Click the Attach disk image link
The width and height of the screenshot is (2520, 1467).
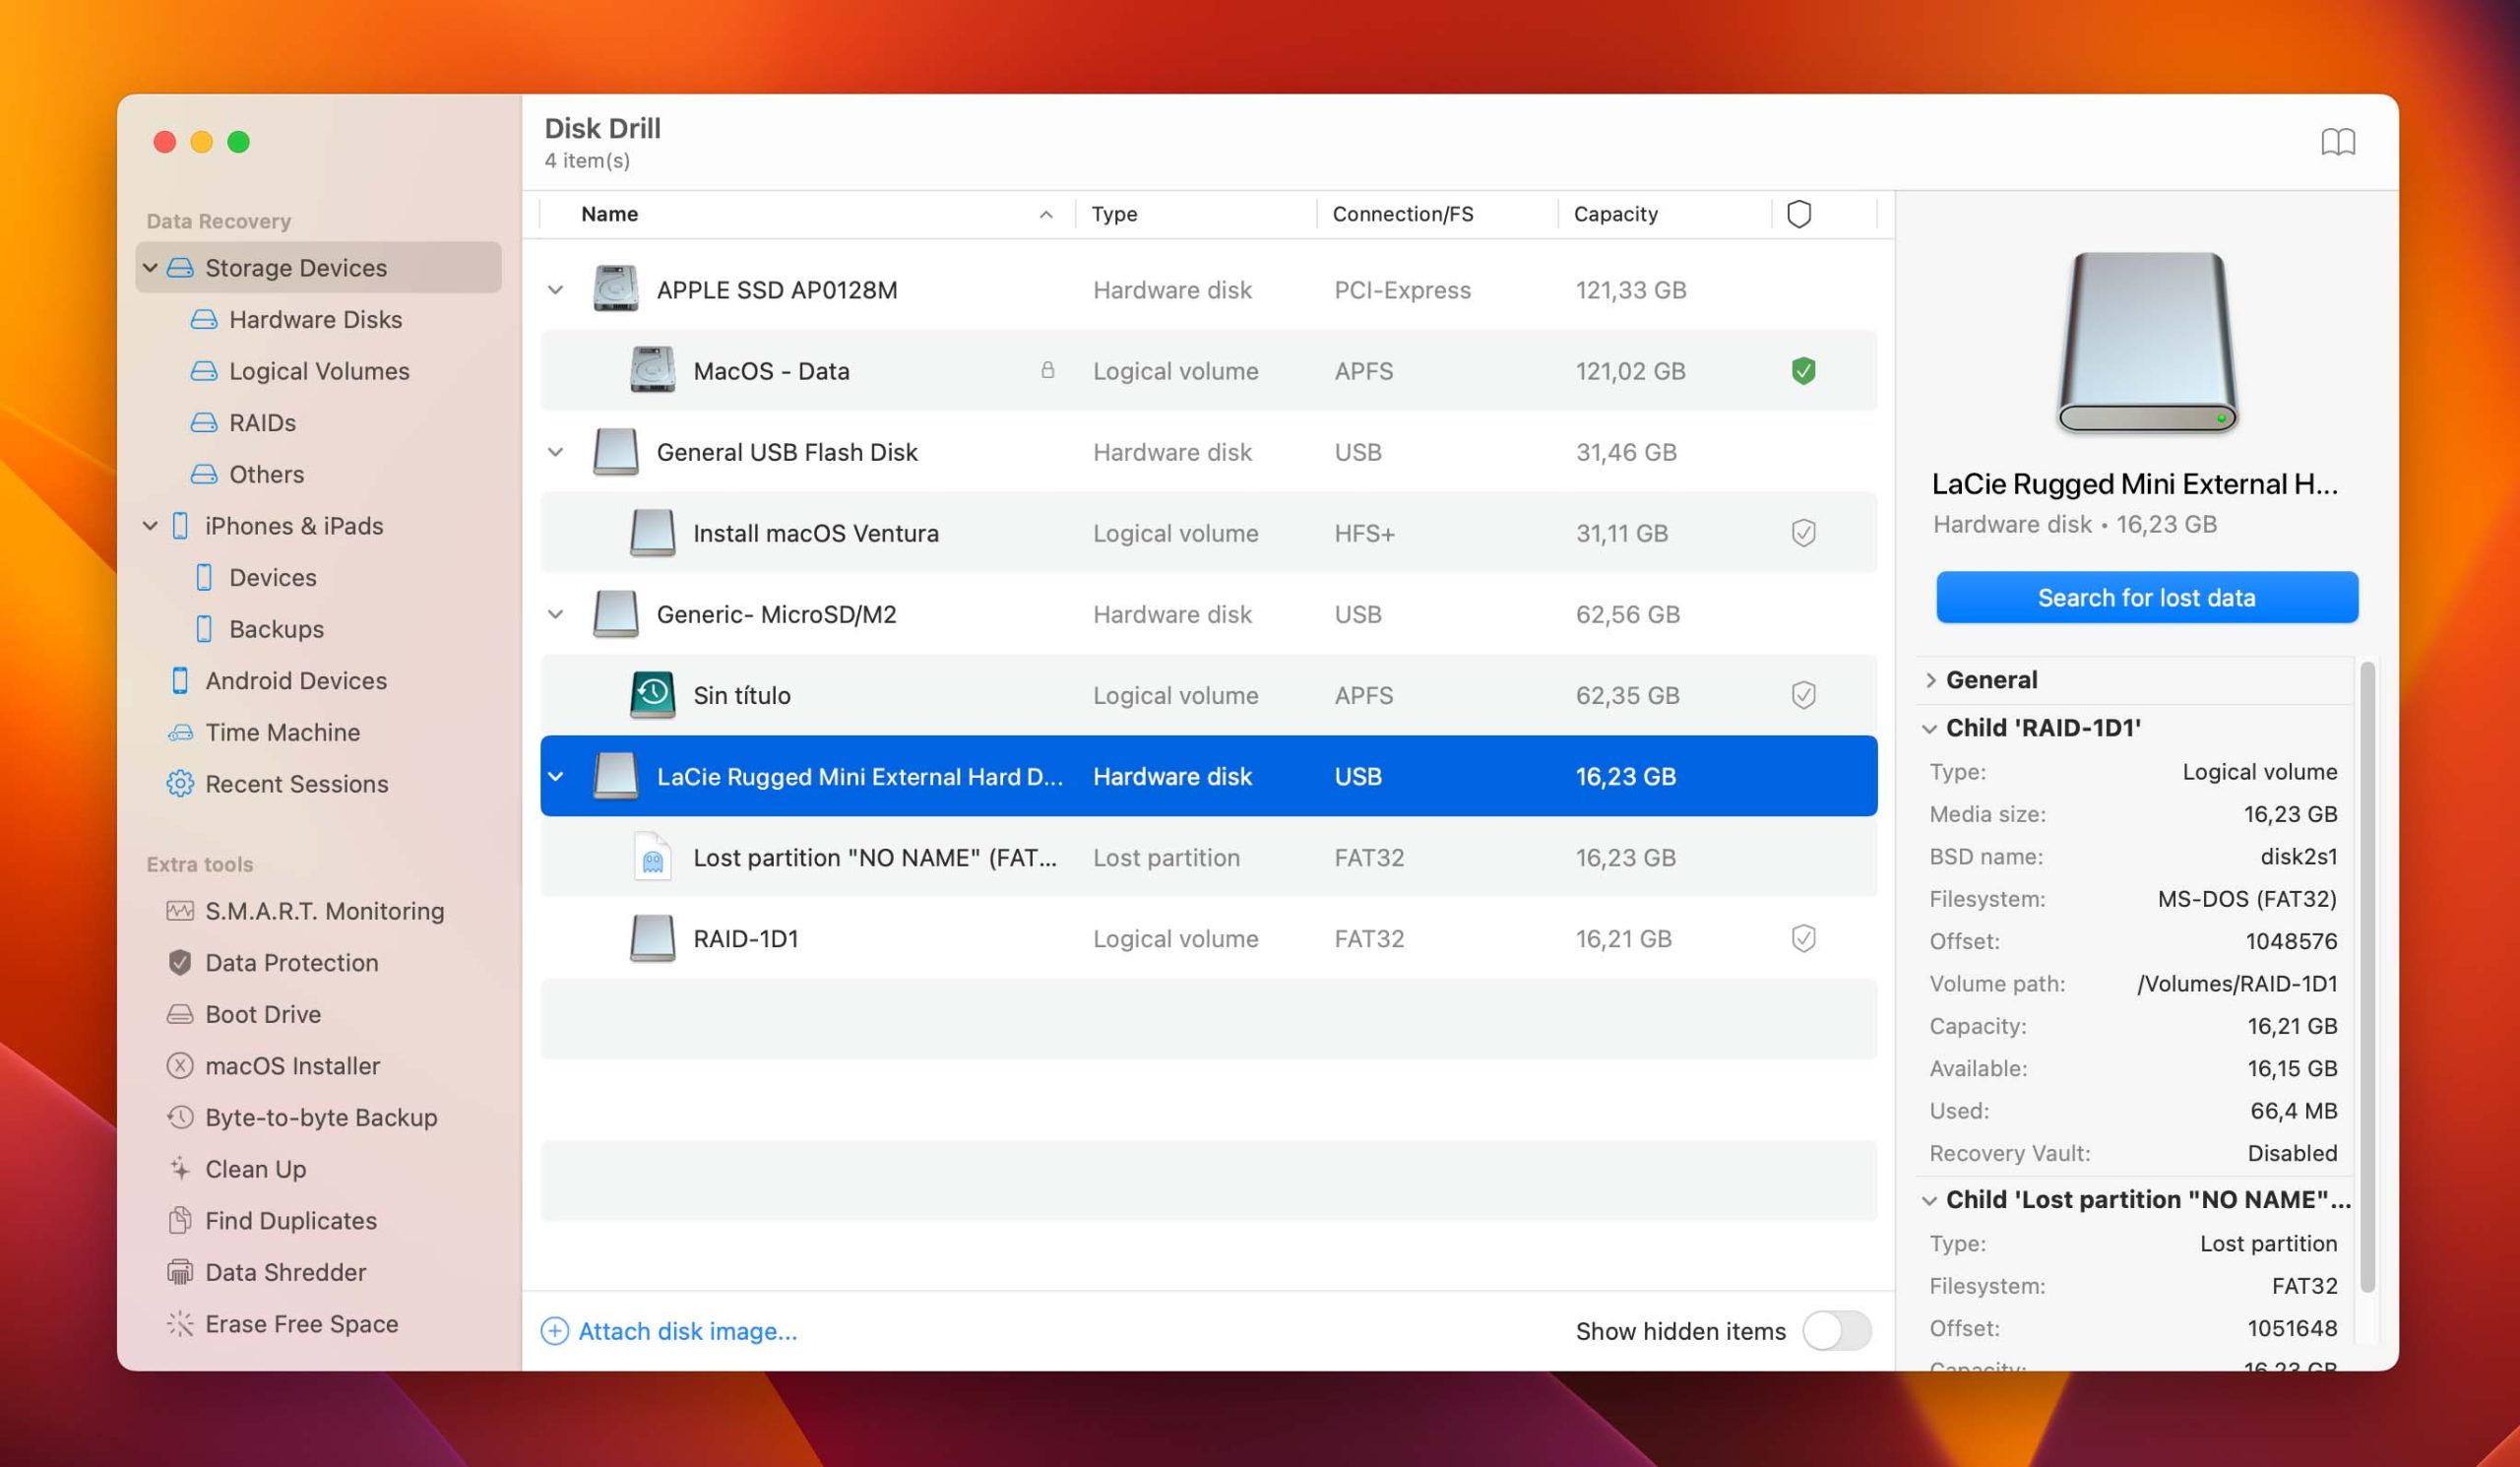tap(669, 1331)
